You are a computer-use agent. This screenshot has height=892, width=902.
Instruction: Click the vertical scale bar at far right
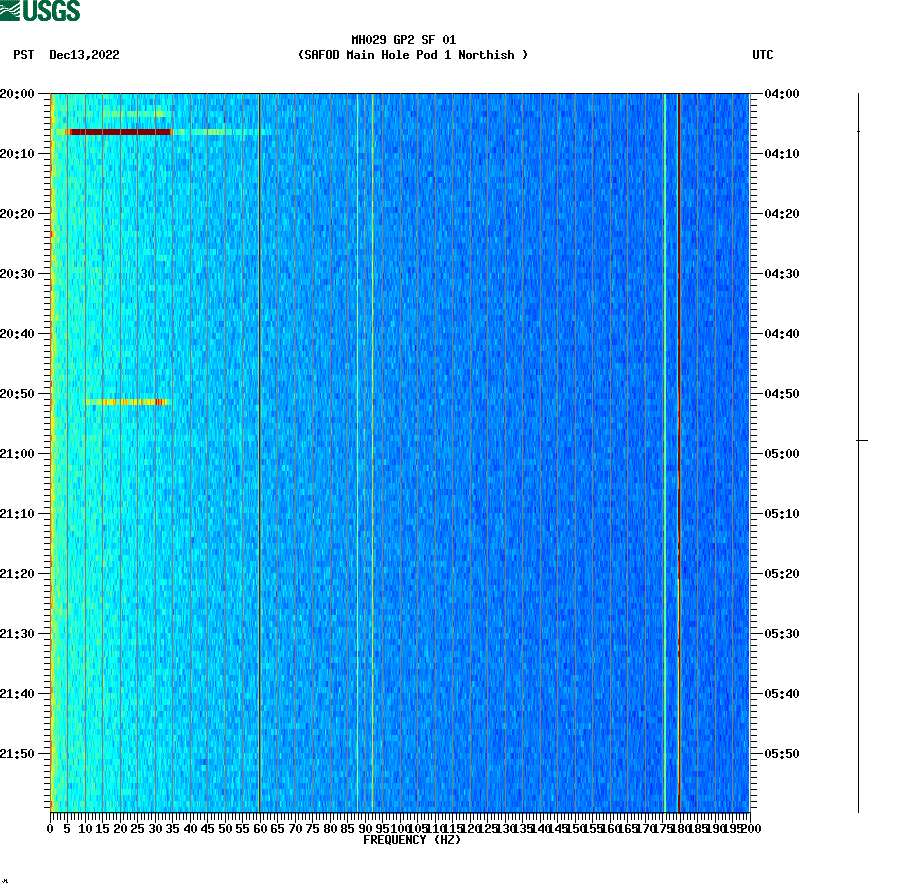click(858, 450)
